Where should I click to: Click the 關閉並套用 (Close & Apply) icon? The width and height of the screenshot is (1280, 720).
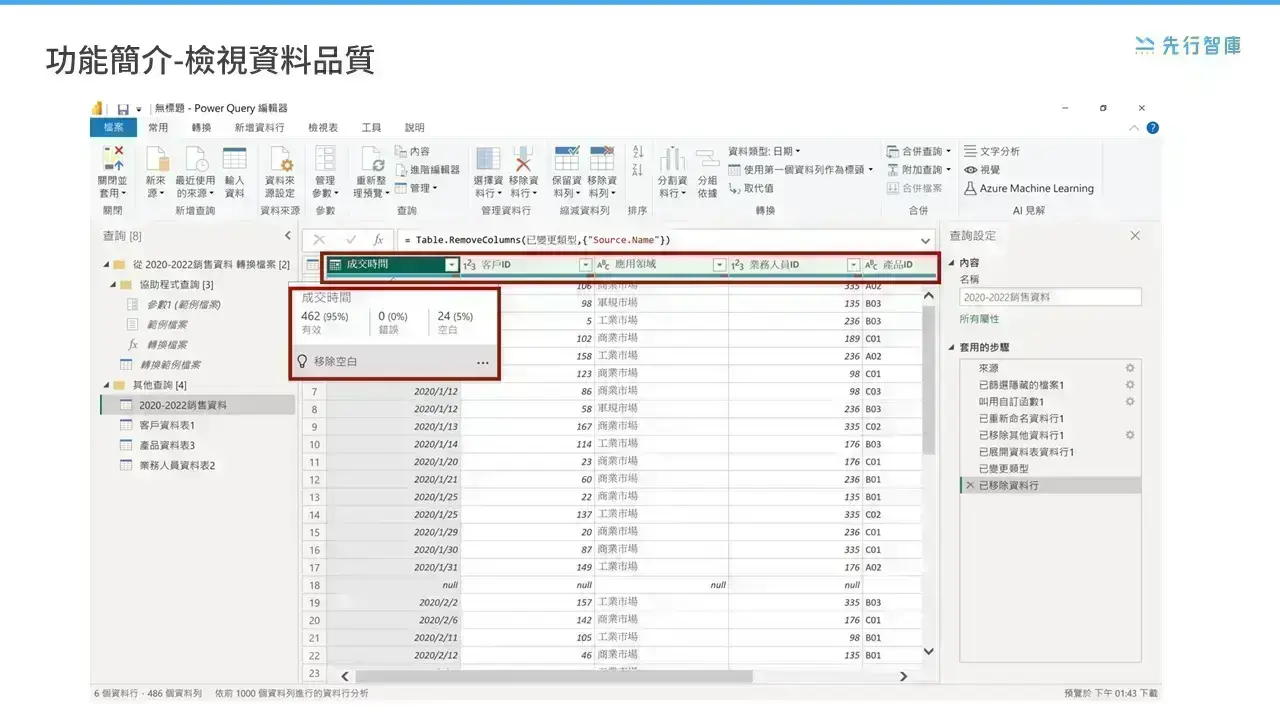click(112, 159)
